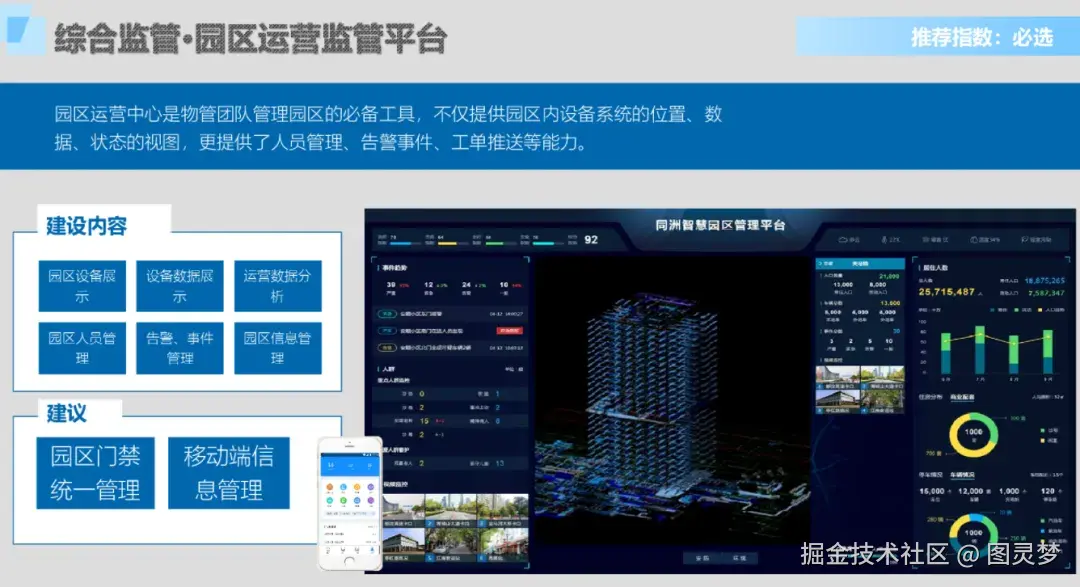The width and height of the screenshot is (1080, 587).
Task: Click the red 立即处理 alert button
Action: coord(509,330)
